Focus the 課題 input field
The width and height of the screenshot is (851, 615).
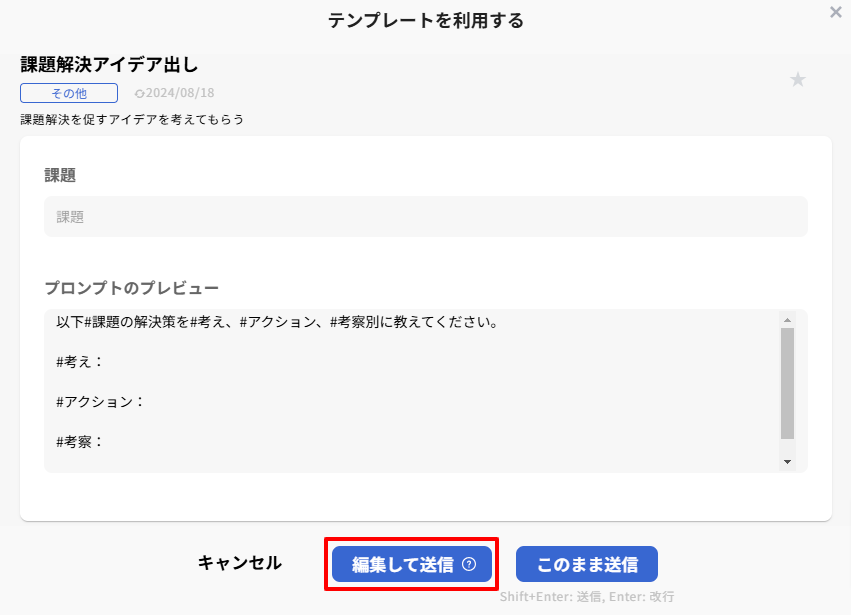pyautogui.click(x=425, y=216)
